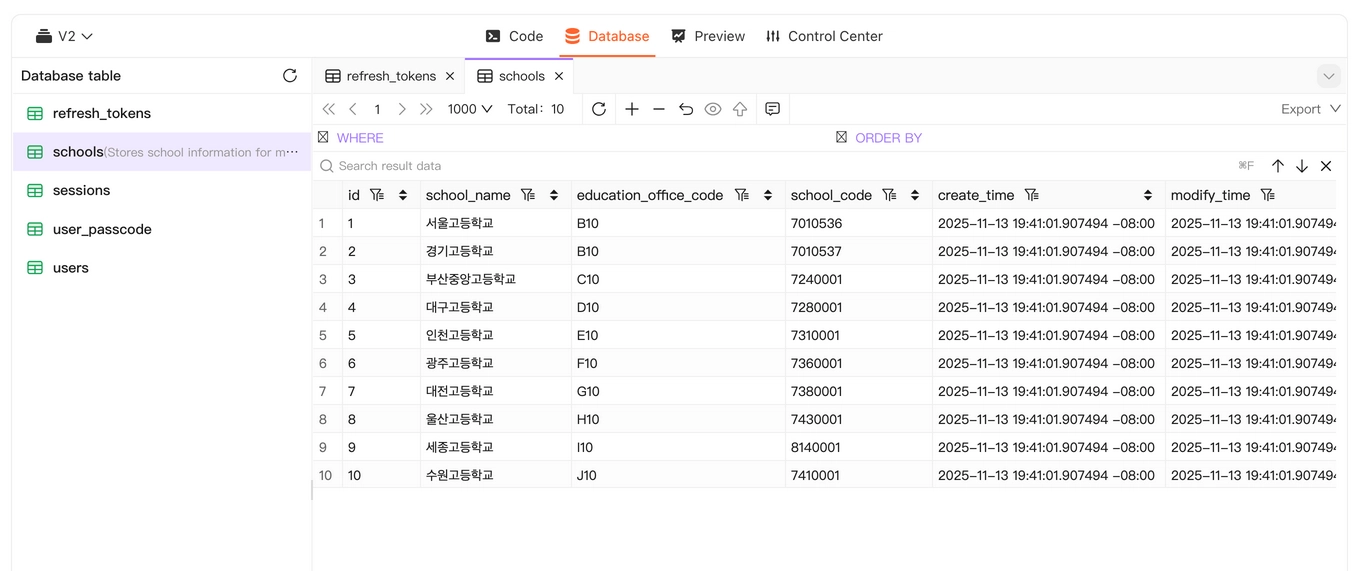1356x571 pixels.
Task: Click the Search result data field
Action: click(x=700, y=166)
